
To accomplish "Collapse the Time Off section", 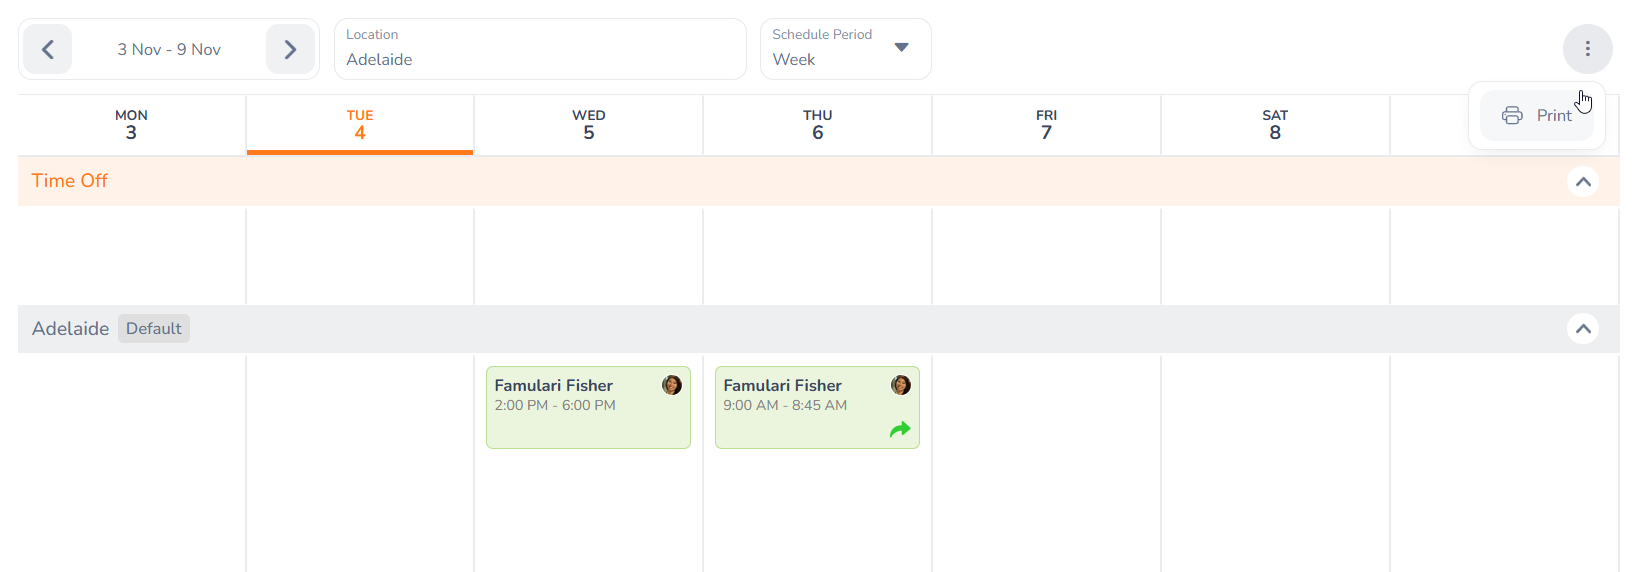I will point(1583,182).
